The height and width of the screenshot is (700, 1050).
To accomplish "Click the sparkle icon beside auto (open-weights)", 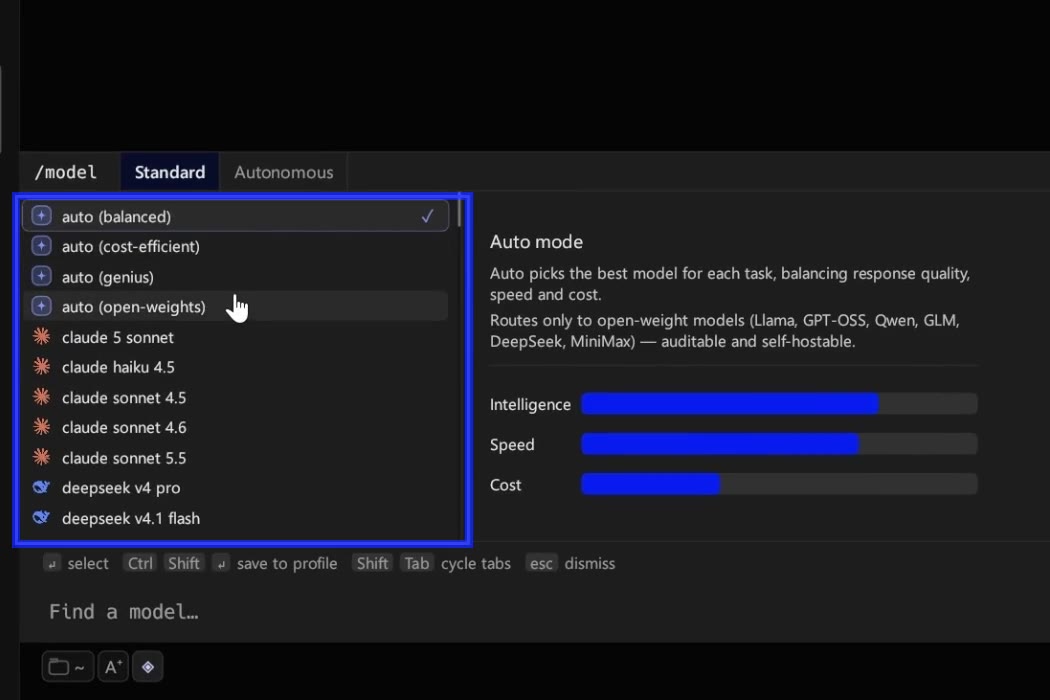I will pyautogui.click(x=42, y=307).
